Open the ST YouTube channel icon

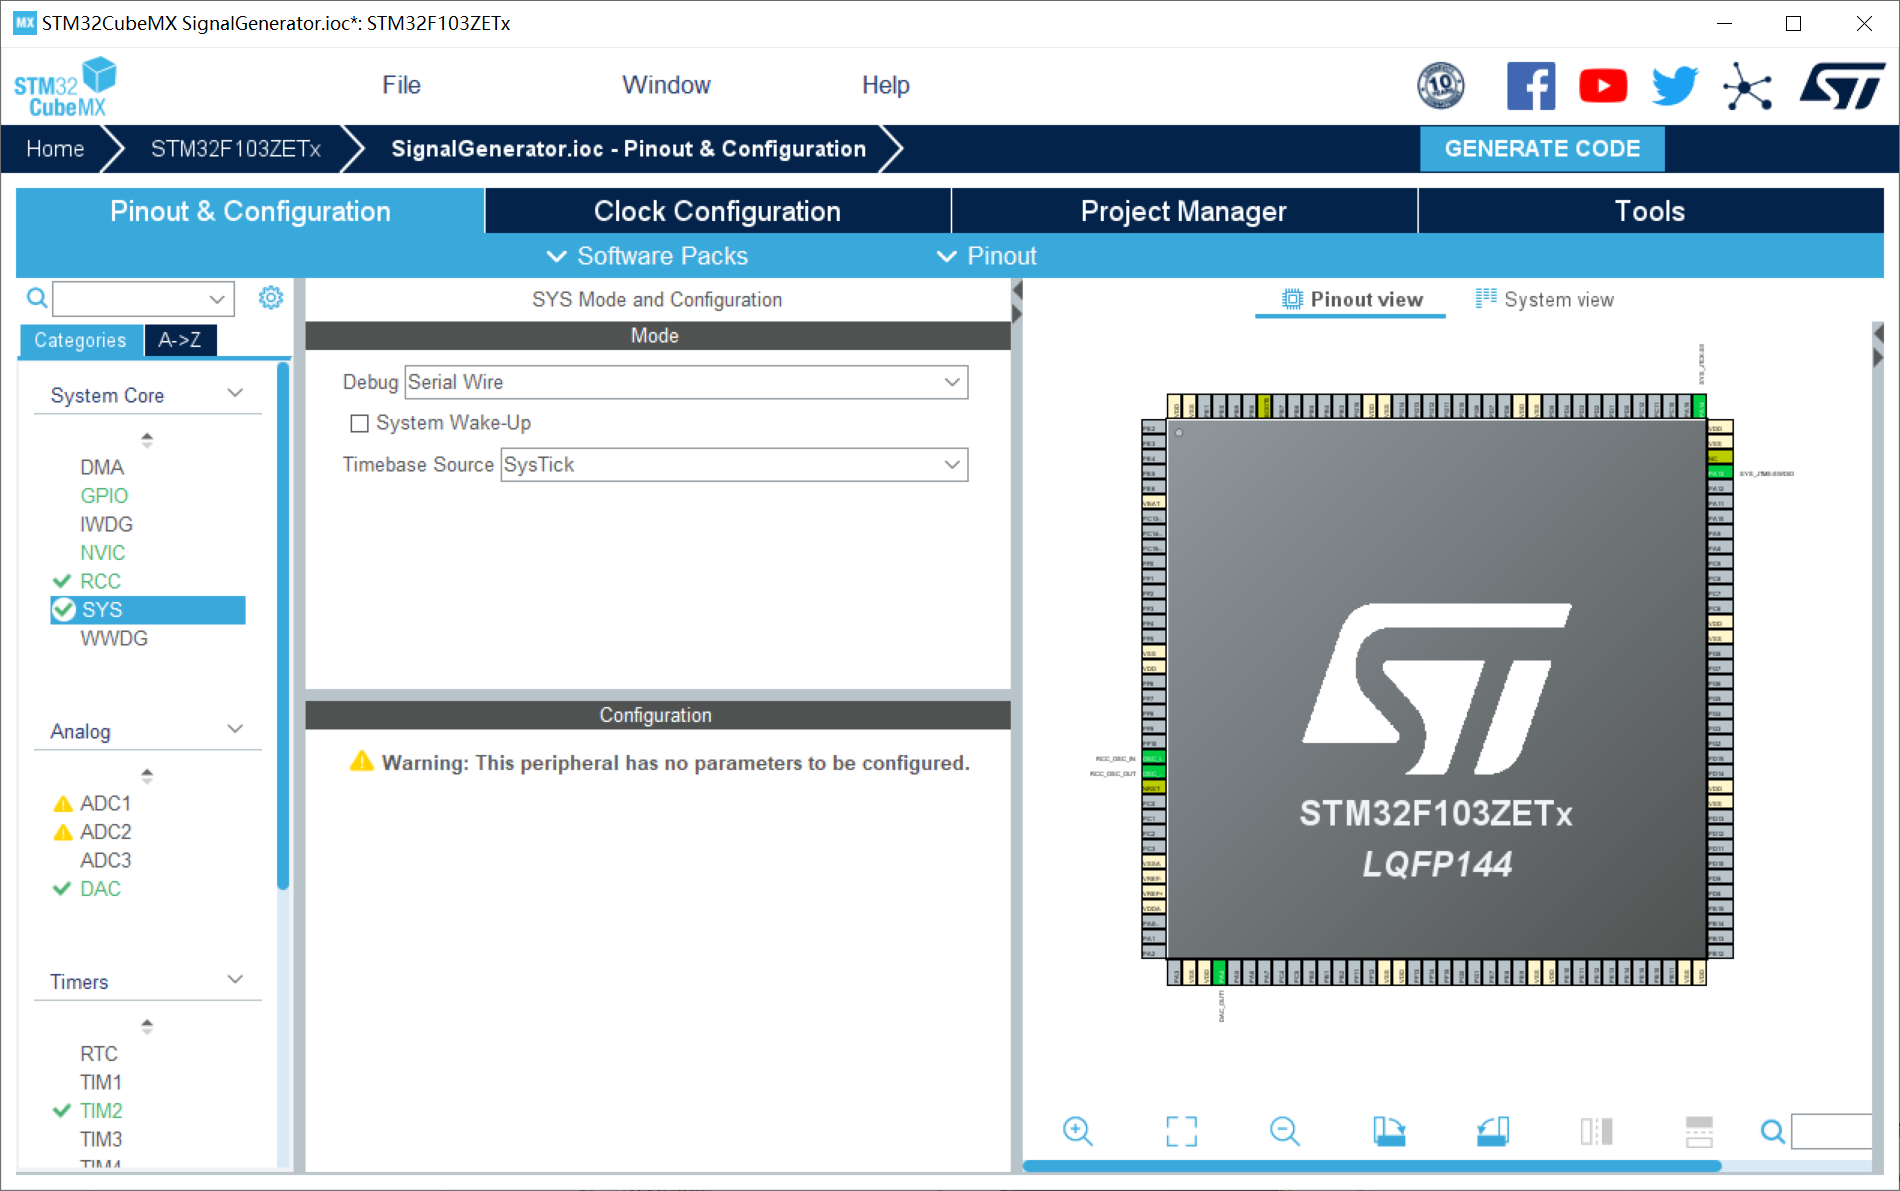point(1603,86)
